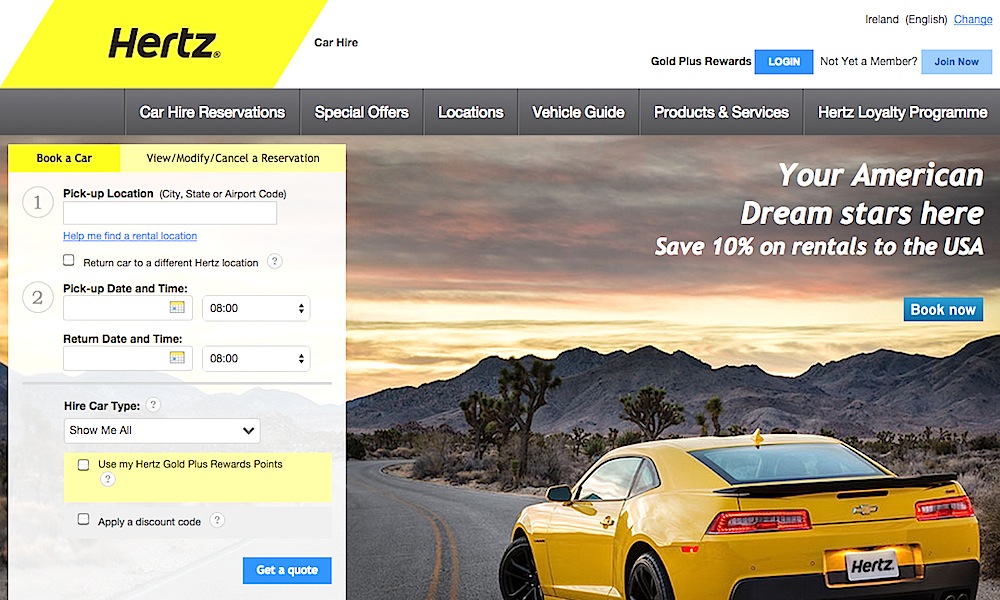Image resolution: width=1000 pixels, height=600 pixels.
Task: Click the Hertz logo
Action: point(164,43)
